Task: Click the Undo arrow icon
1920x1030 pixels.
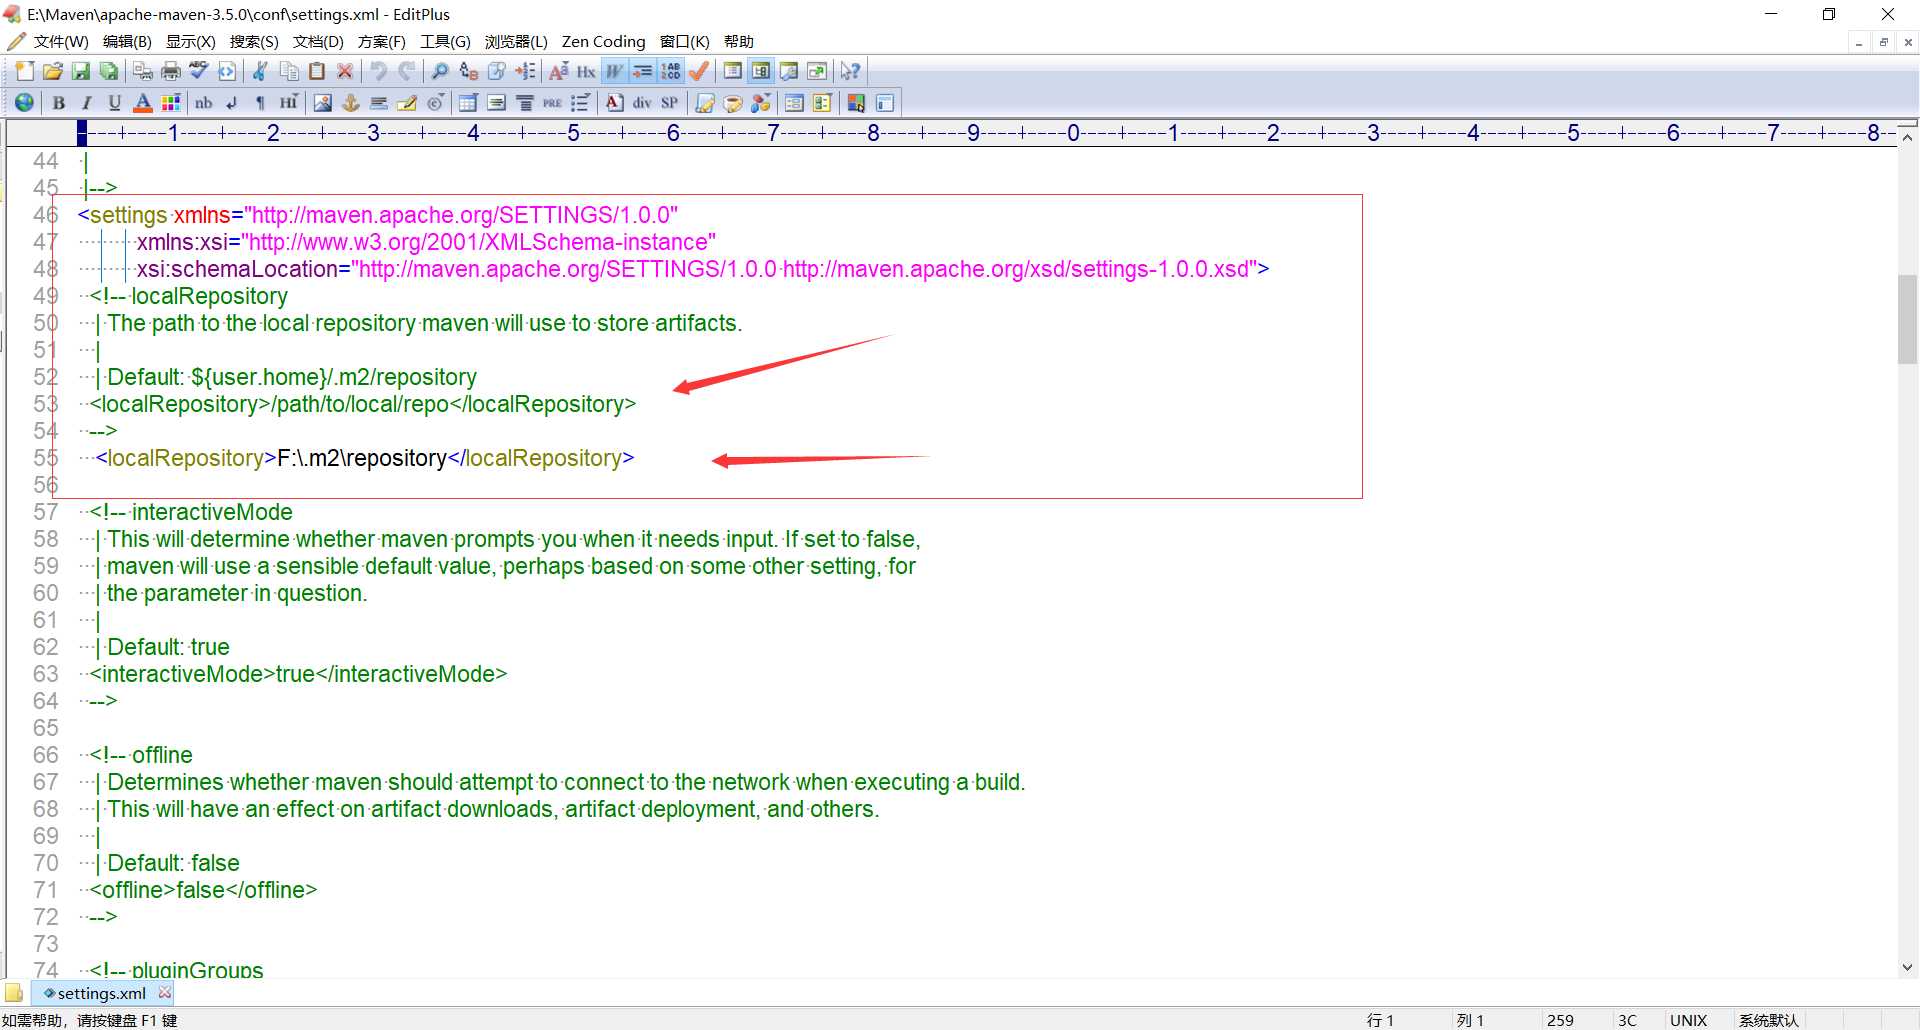Action: tap(378, 71)
